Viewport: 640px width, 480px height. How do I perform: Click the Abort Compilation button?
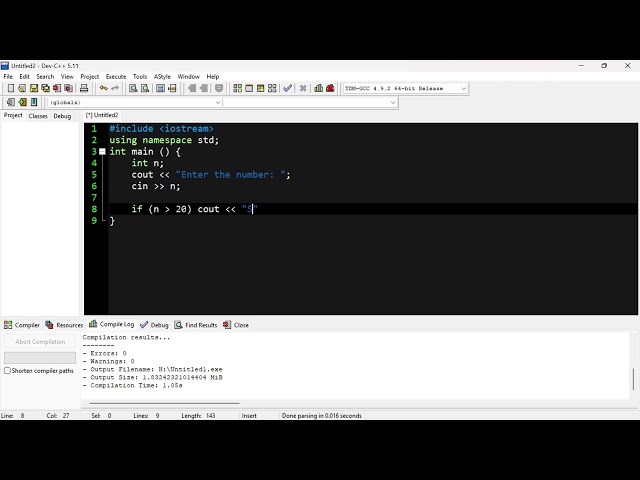[x=40, y=342]
